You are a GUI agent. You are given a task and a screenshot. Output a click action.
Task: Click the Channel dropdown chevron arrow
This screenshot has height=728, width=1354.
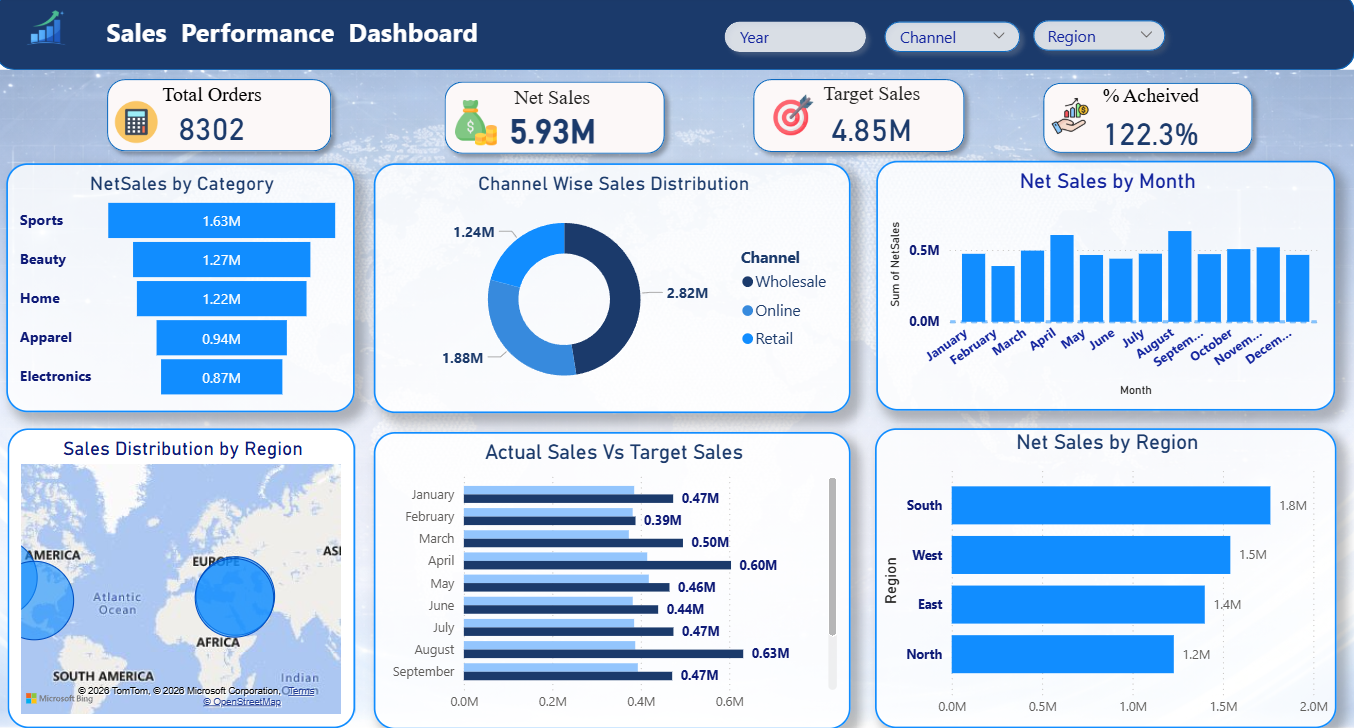click(999, 36)
